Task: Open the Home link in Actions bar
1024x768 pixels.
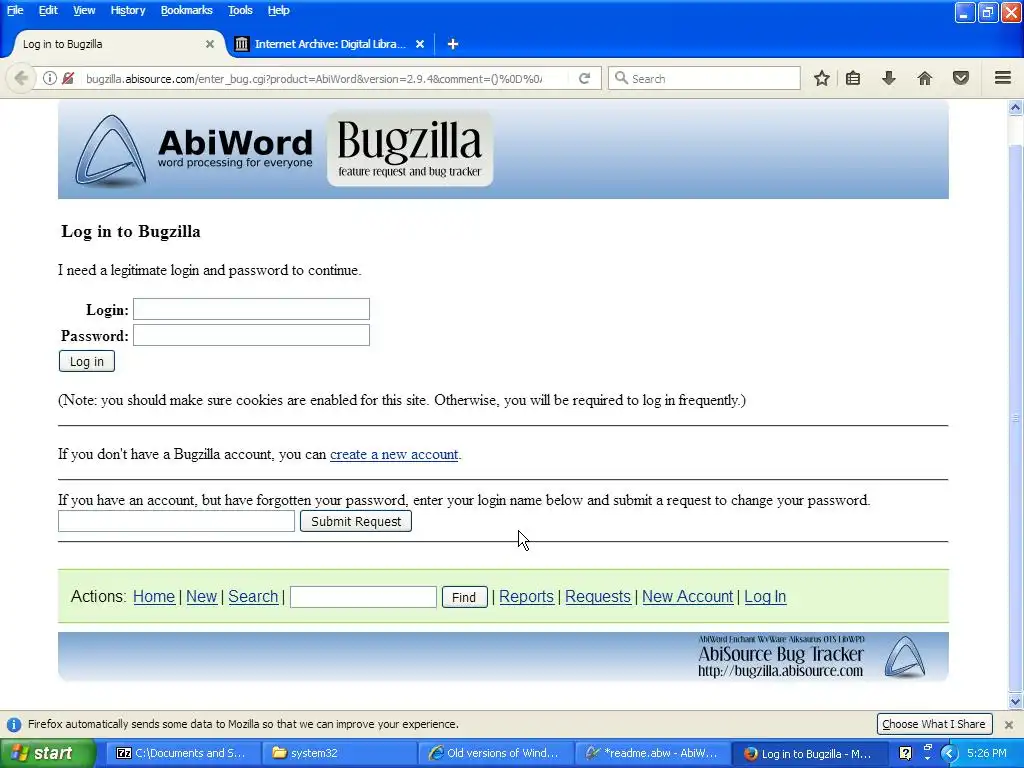Action: tap(154, 596)
